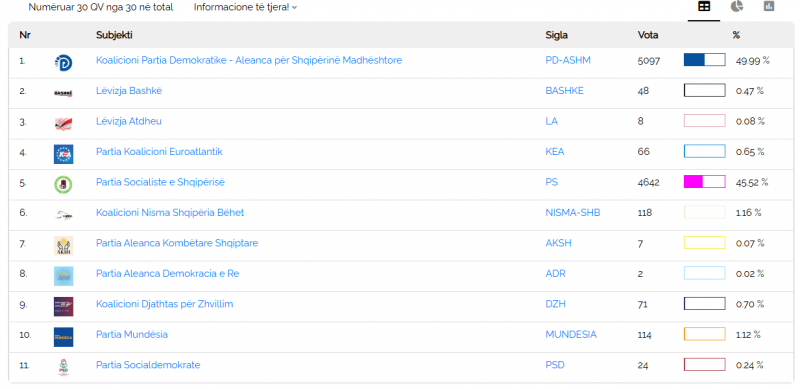
Task: Click the DZH coalition logo
Action: [63, 307]
